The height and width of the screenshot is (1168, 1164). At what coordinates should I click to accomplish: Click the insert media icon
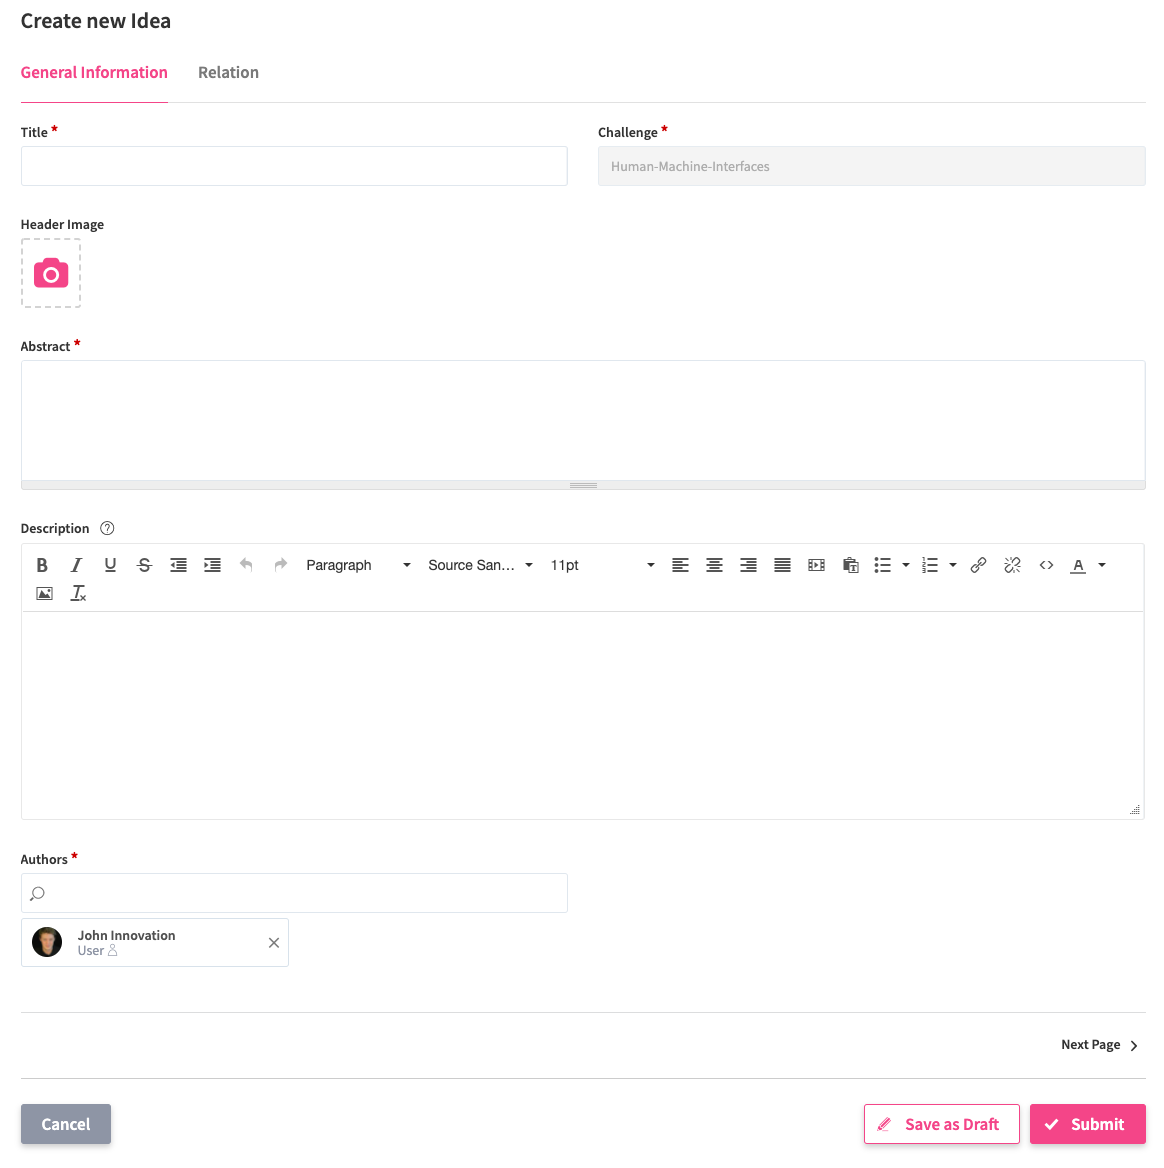pos(816,565)
